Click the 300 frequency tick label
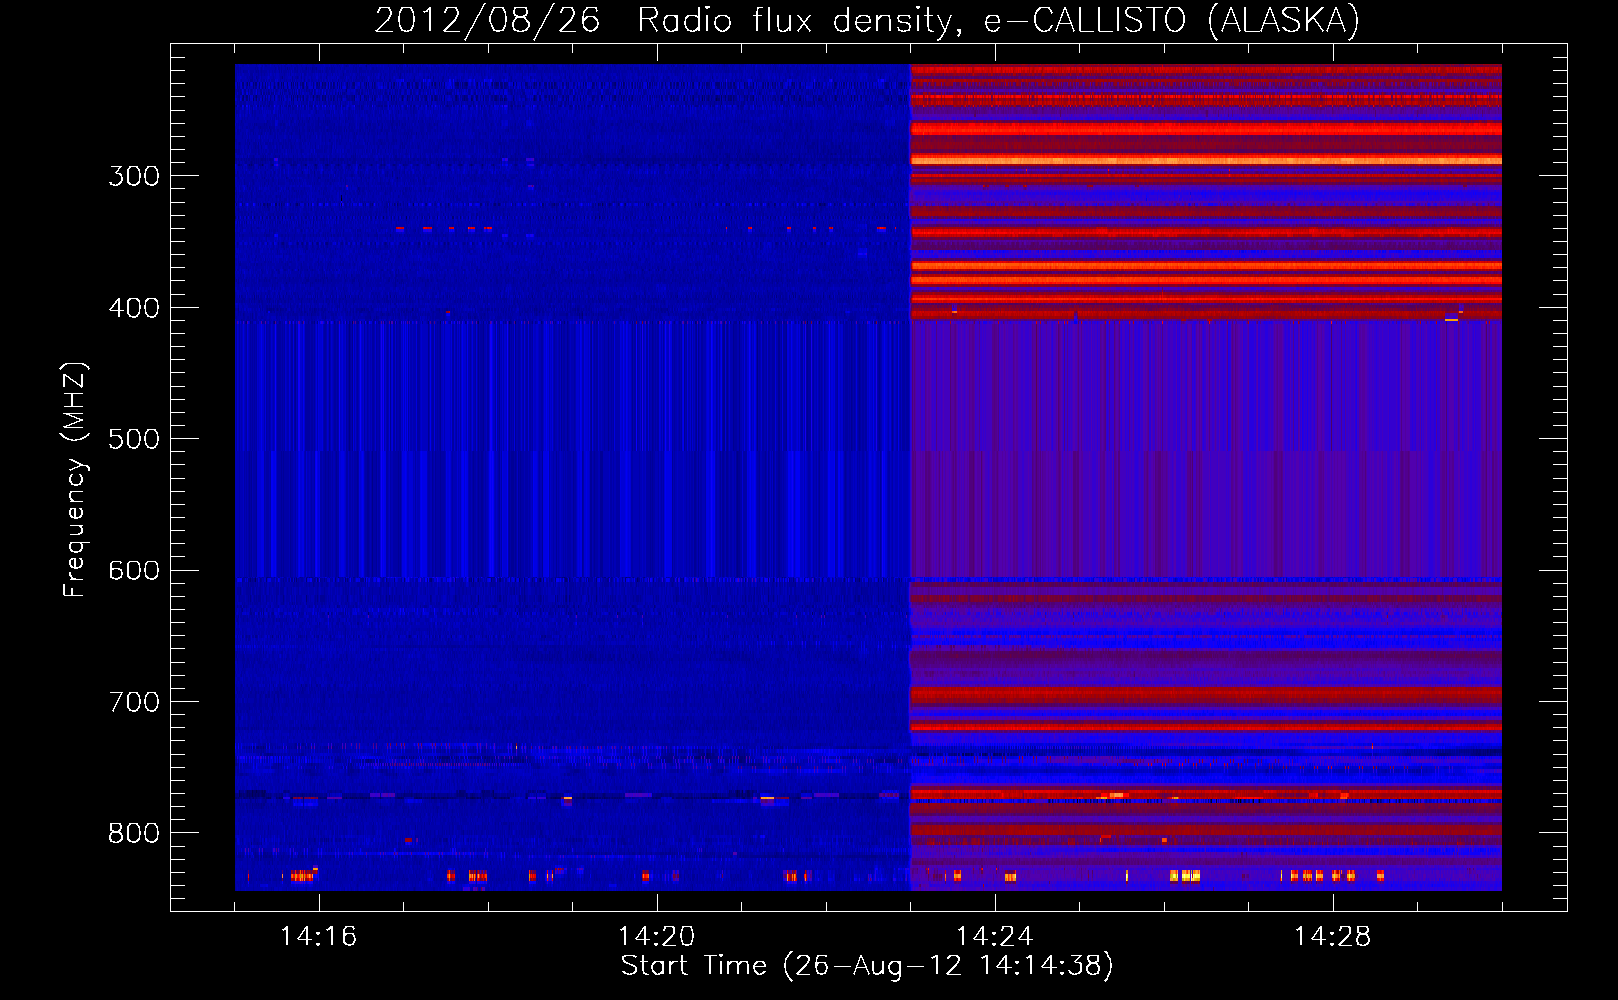Screen dimensions: 1618x1000 [134, 176]
